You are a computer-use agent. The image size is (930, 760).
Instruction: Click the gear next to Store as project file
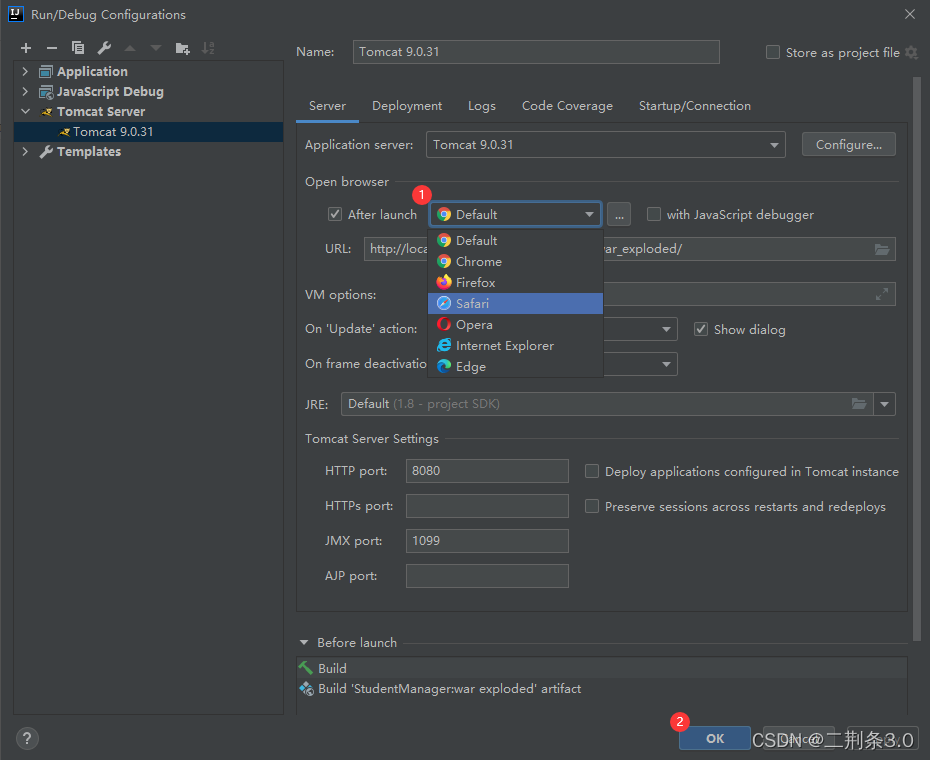(912, 53)
